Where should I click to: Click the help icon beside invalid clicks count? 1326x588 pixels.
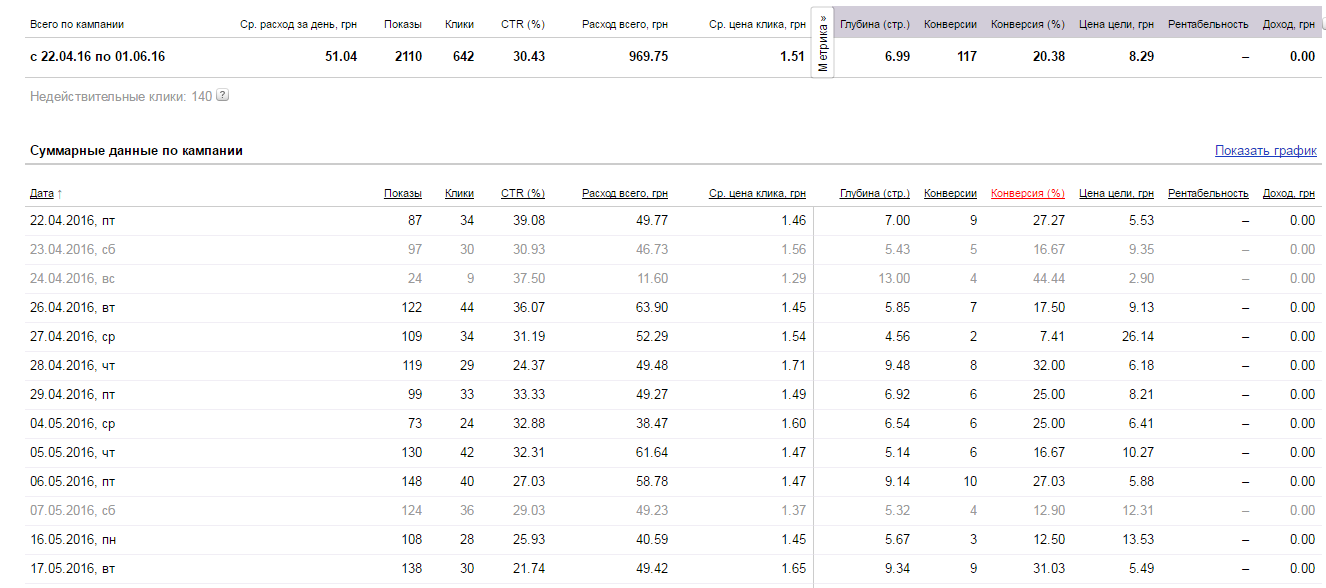click(223, 96)
